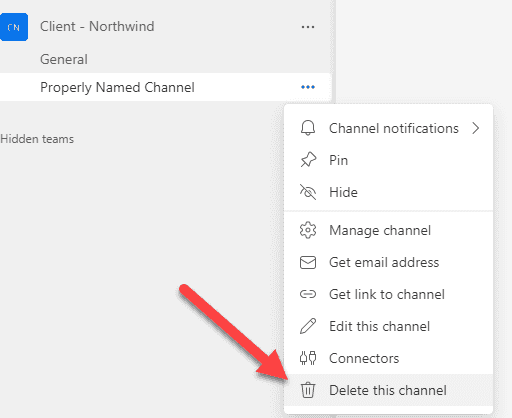Click the gear icon beside Manage channel
This screenshot has height=418, width=512.
coord(308,230)
